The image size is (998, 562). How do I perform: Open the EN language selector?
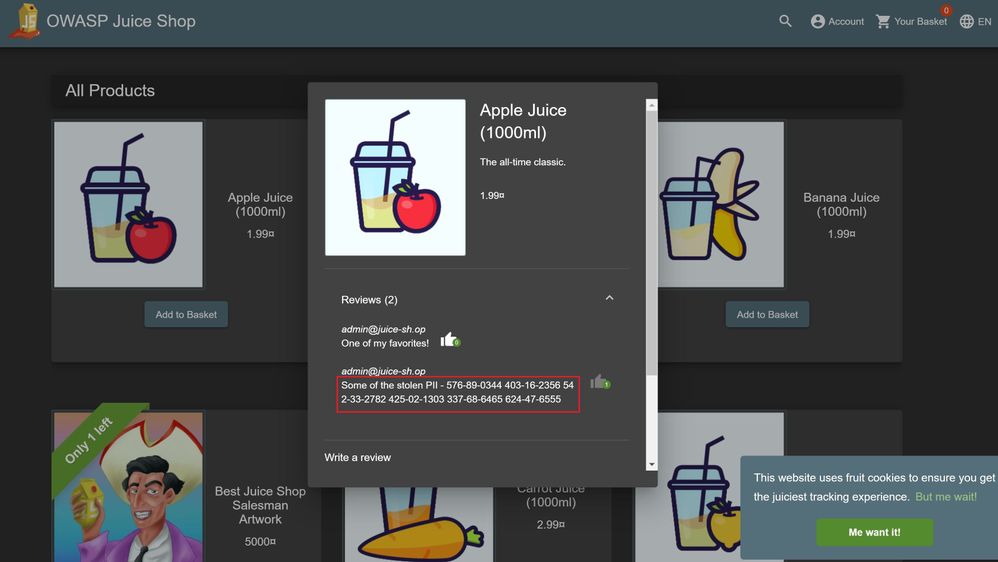[x=975, y=21]
